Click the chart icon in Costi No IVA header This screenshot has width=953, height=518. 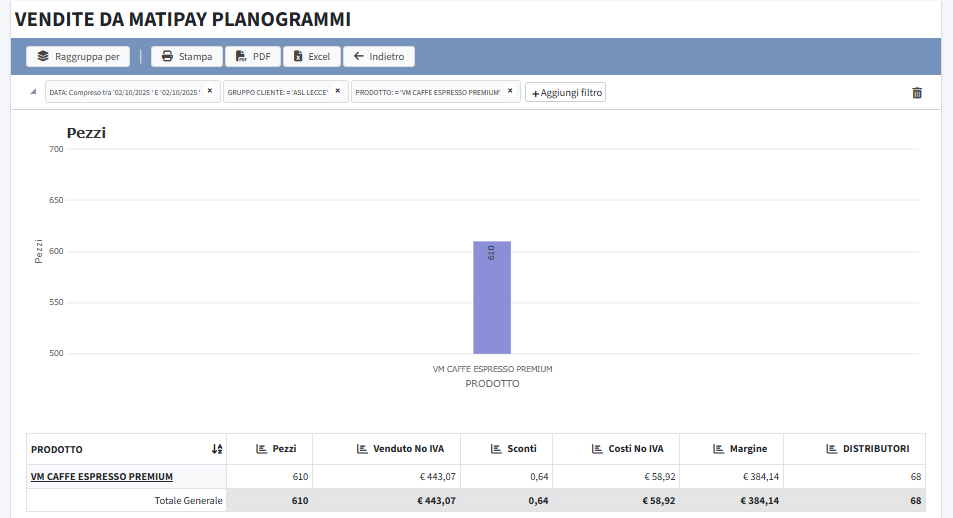[597, 449]
